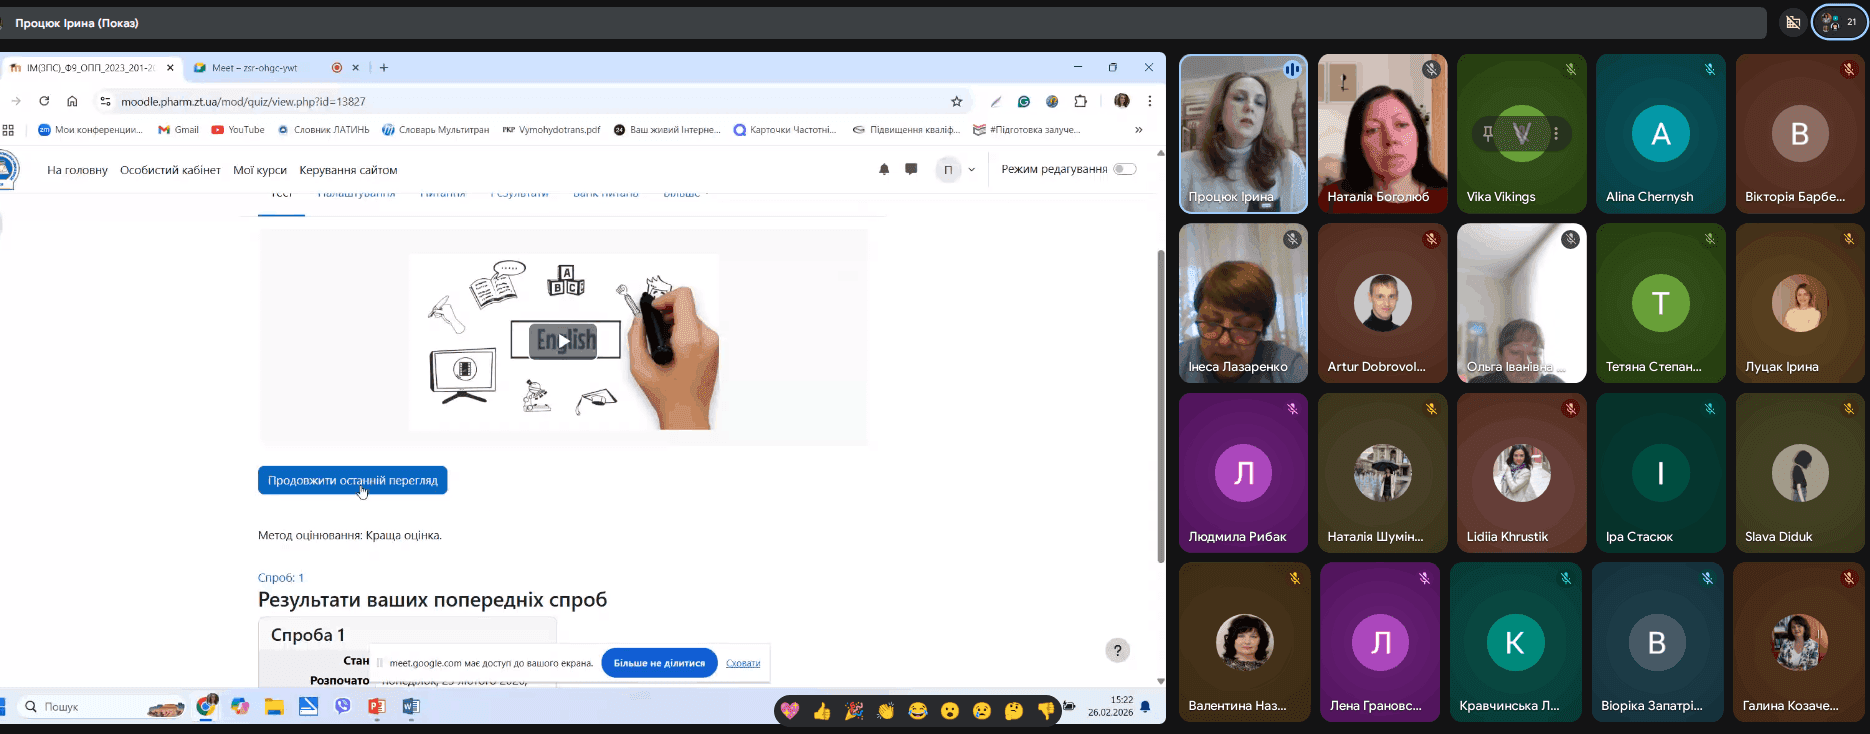Select Інеса Лазаренко video tile
1870x734 pixels.
pos(1243,303)
